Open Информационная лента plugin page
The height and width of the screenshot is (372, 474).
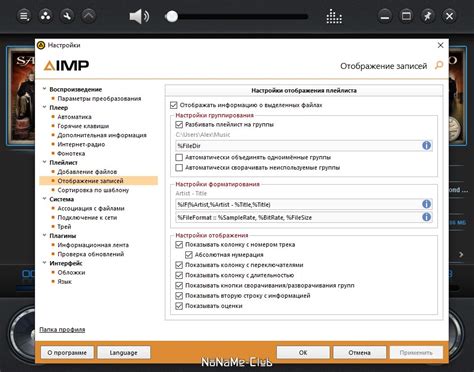[93, 245]
